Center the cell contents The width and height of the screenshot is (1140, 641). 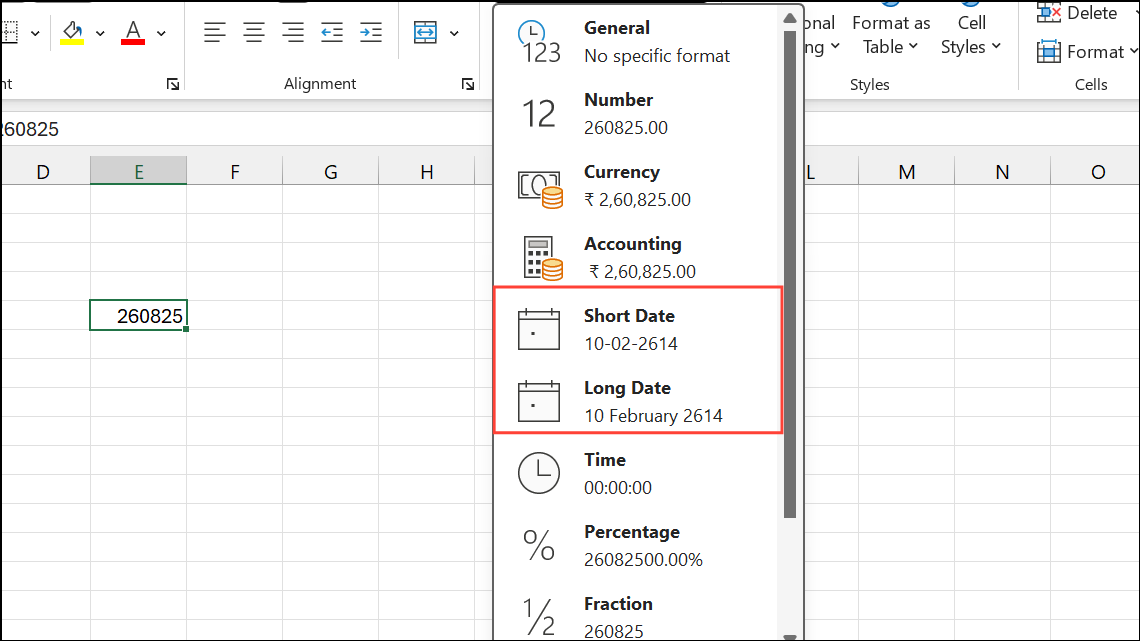pos(253,31)
